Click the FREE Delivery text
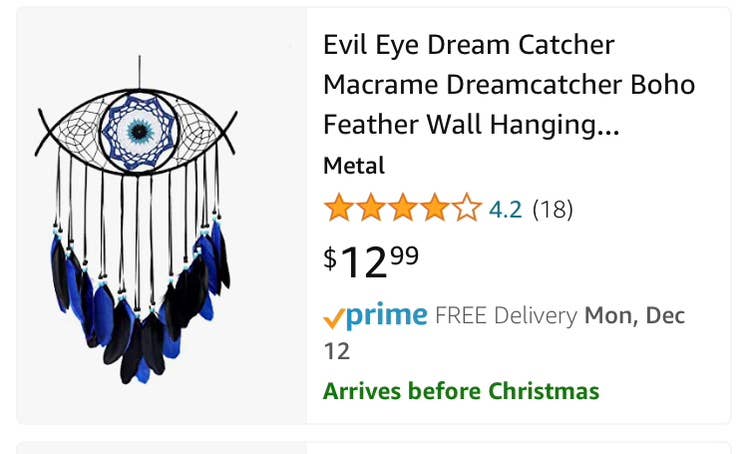Image resolution: width=748 pixels, height=454 pixels. pos(506,316)
